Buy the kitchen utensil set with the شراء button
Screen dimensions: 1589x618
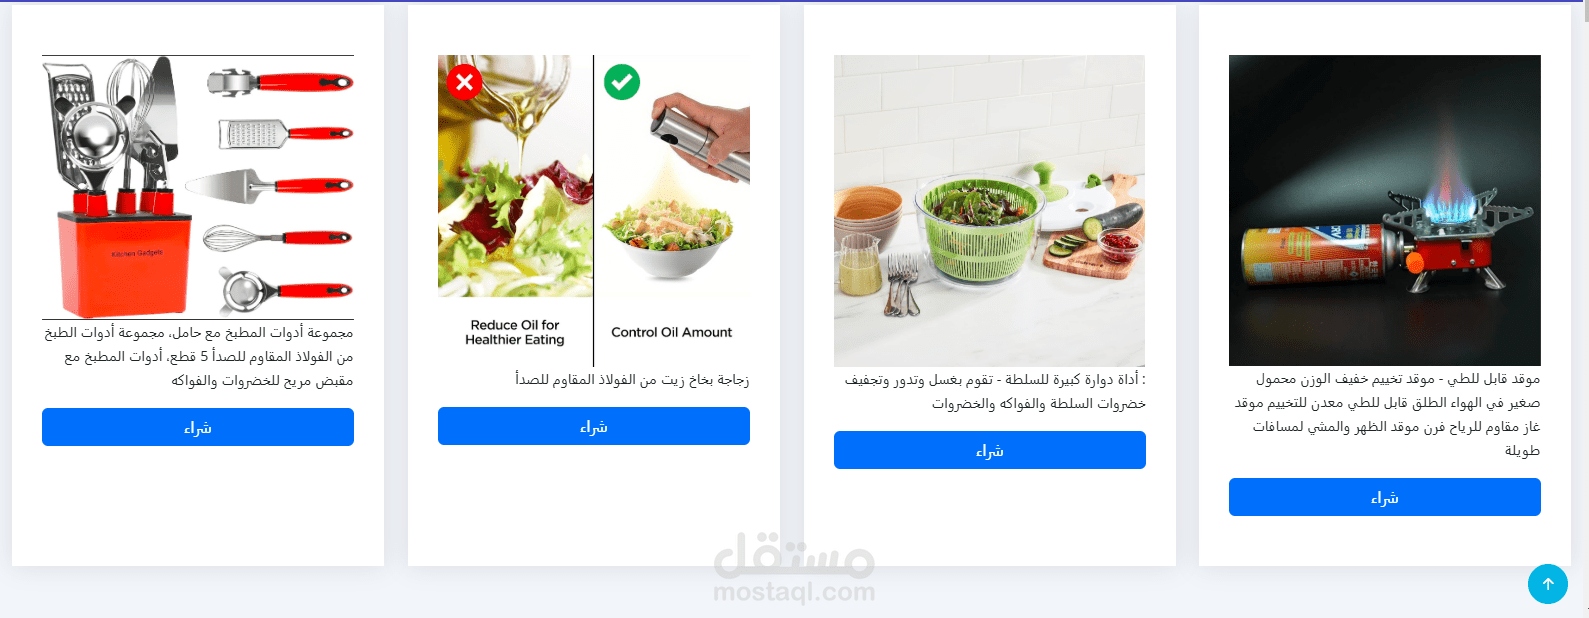pyautogui.click(x=198, y=427)
